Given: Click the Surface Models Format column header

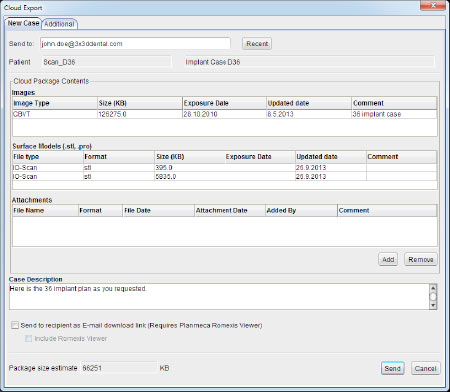Looking at the screenshot, I should tap(118, 157).
